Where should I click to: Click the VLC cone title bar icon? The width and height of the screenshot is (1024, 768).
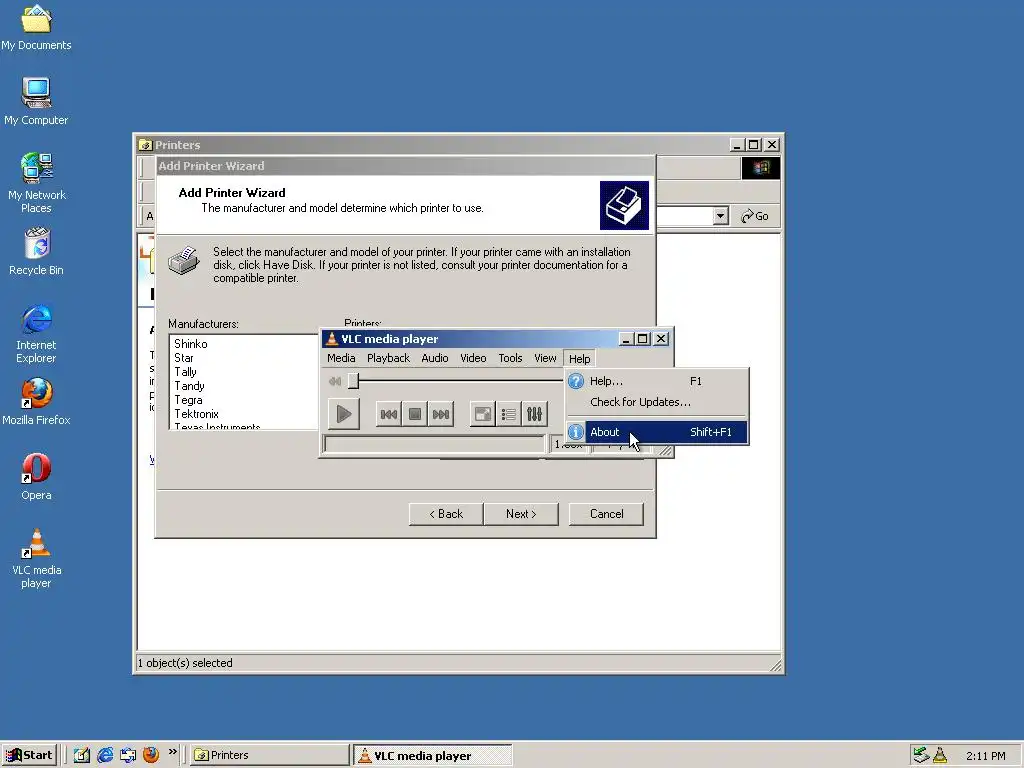tap(331, 338)
